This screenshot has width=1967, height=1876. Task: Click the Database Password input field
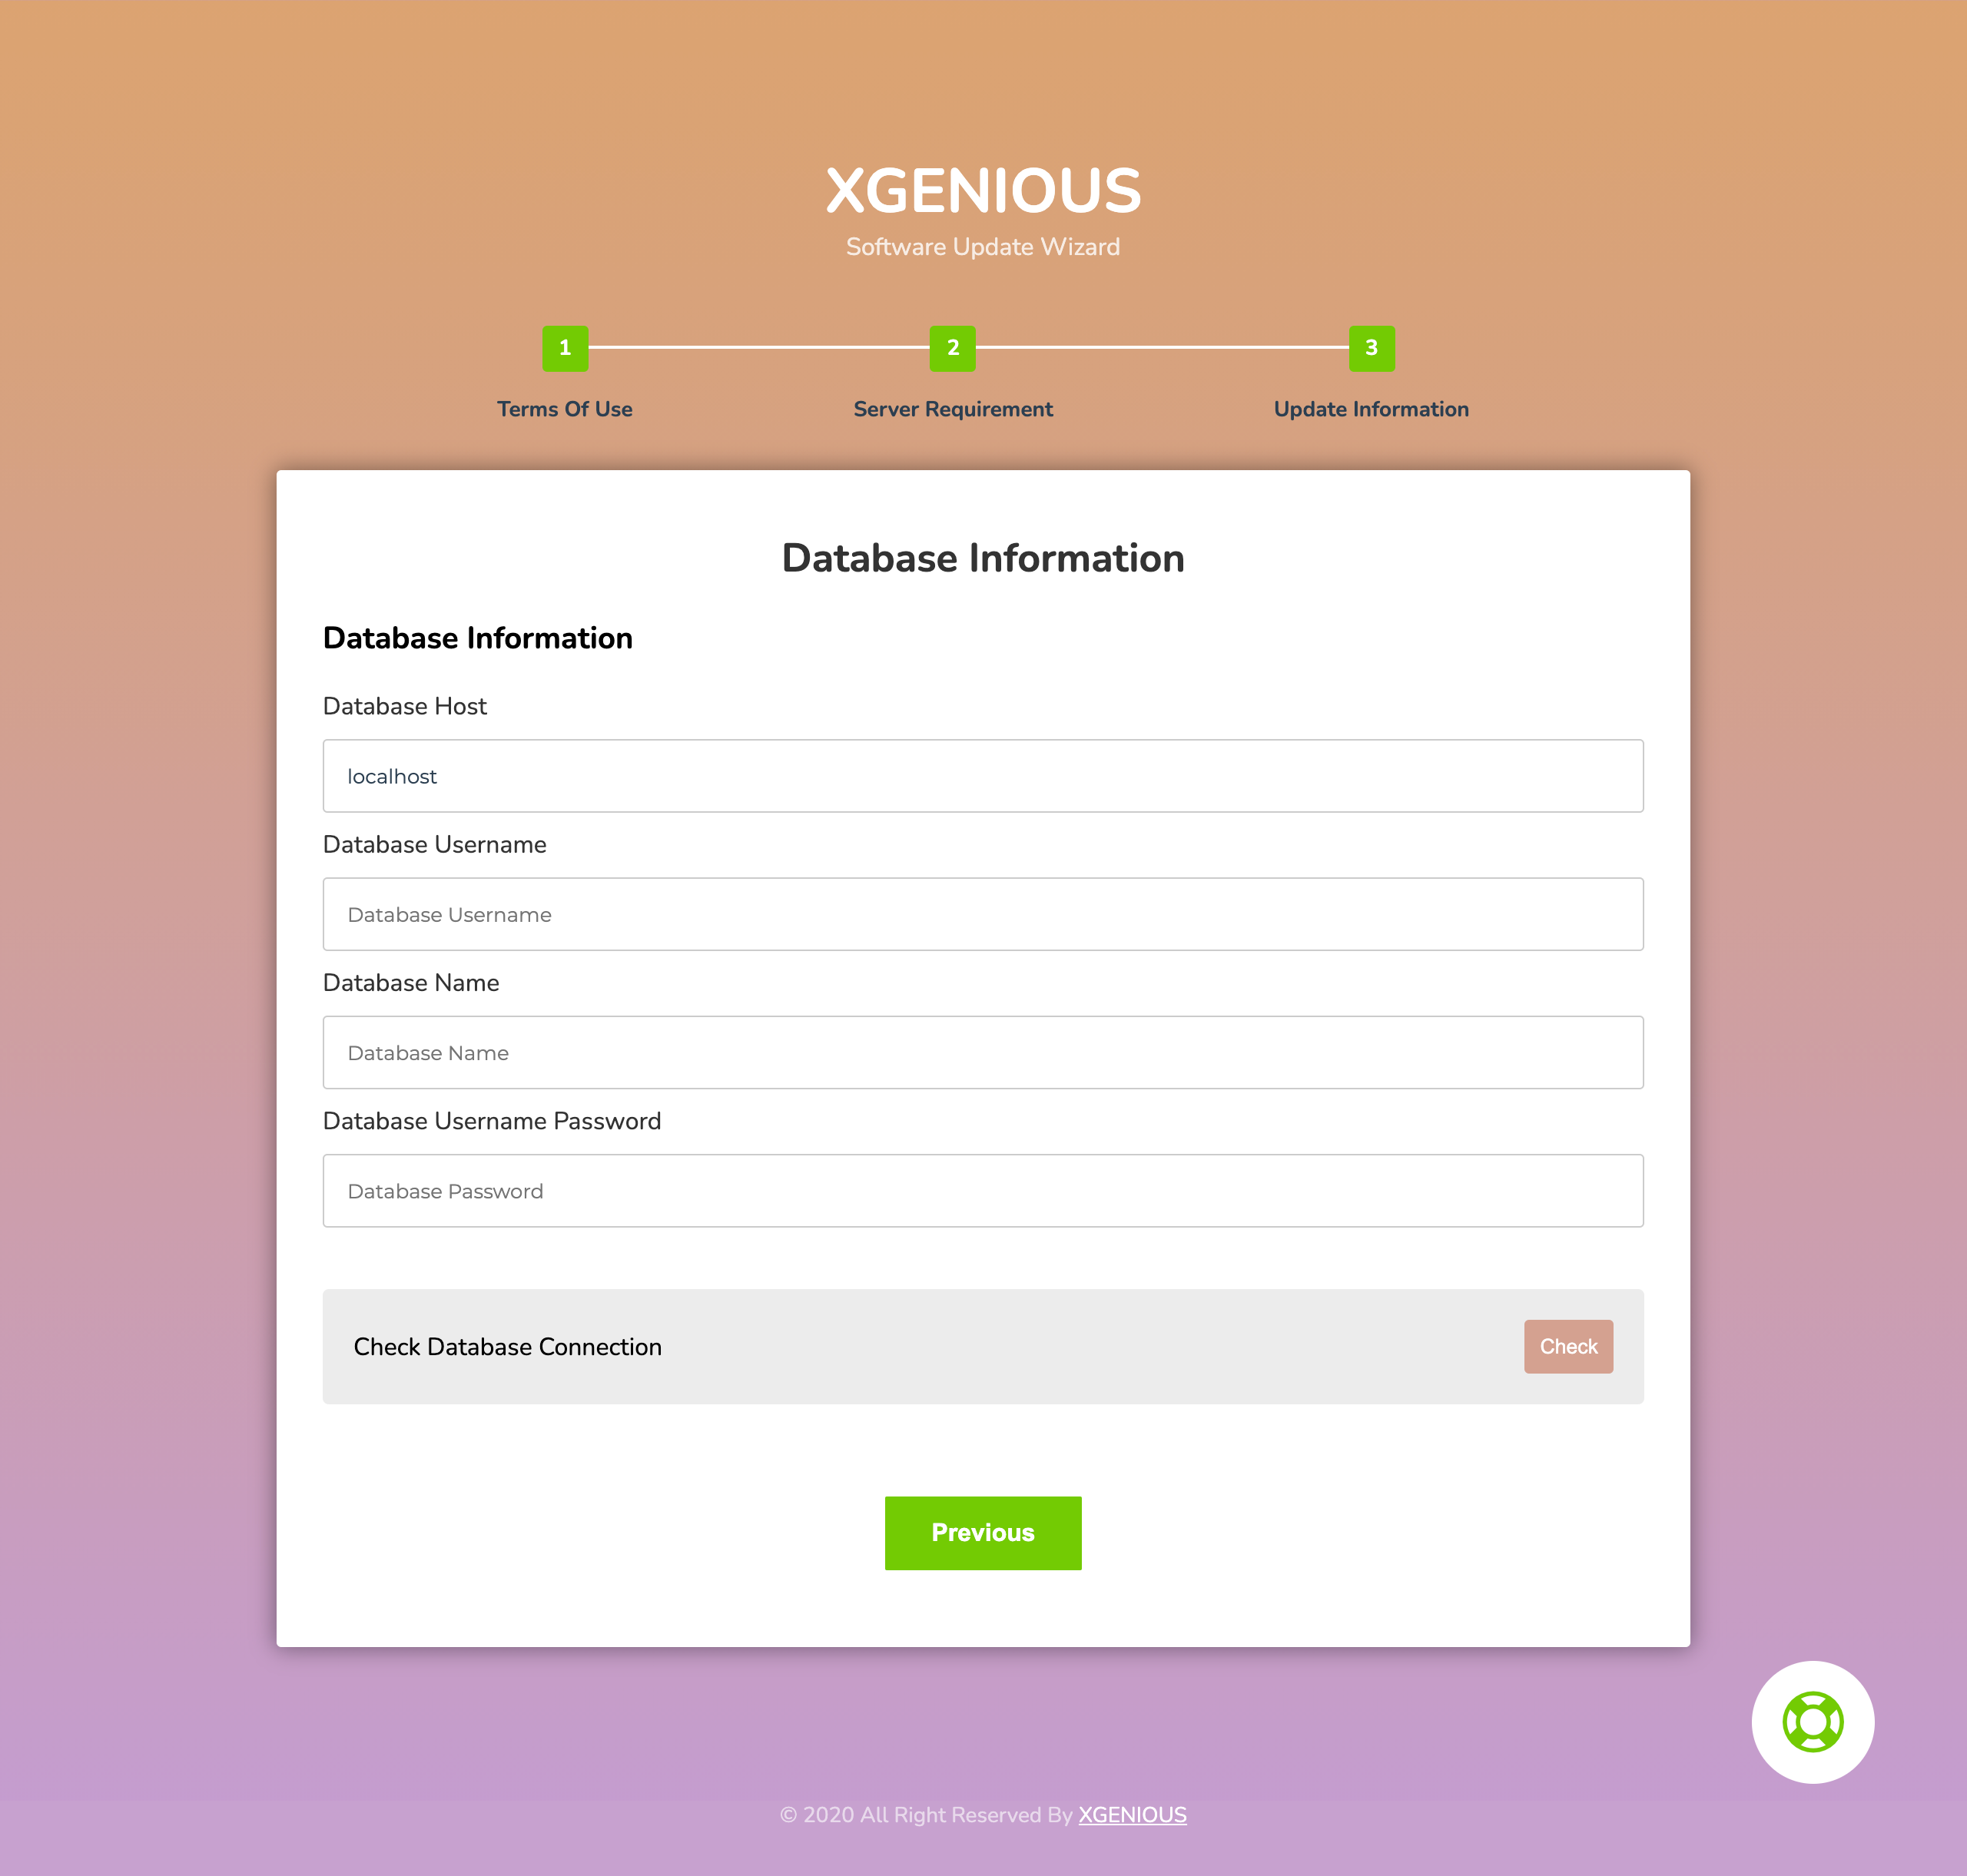pos(983,1191)
